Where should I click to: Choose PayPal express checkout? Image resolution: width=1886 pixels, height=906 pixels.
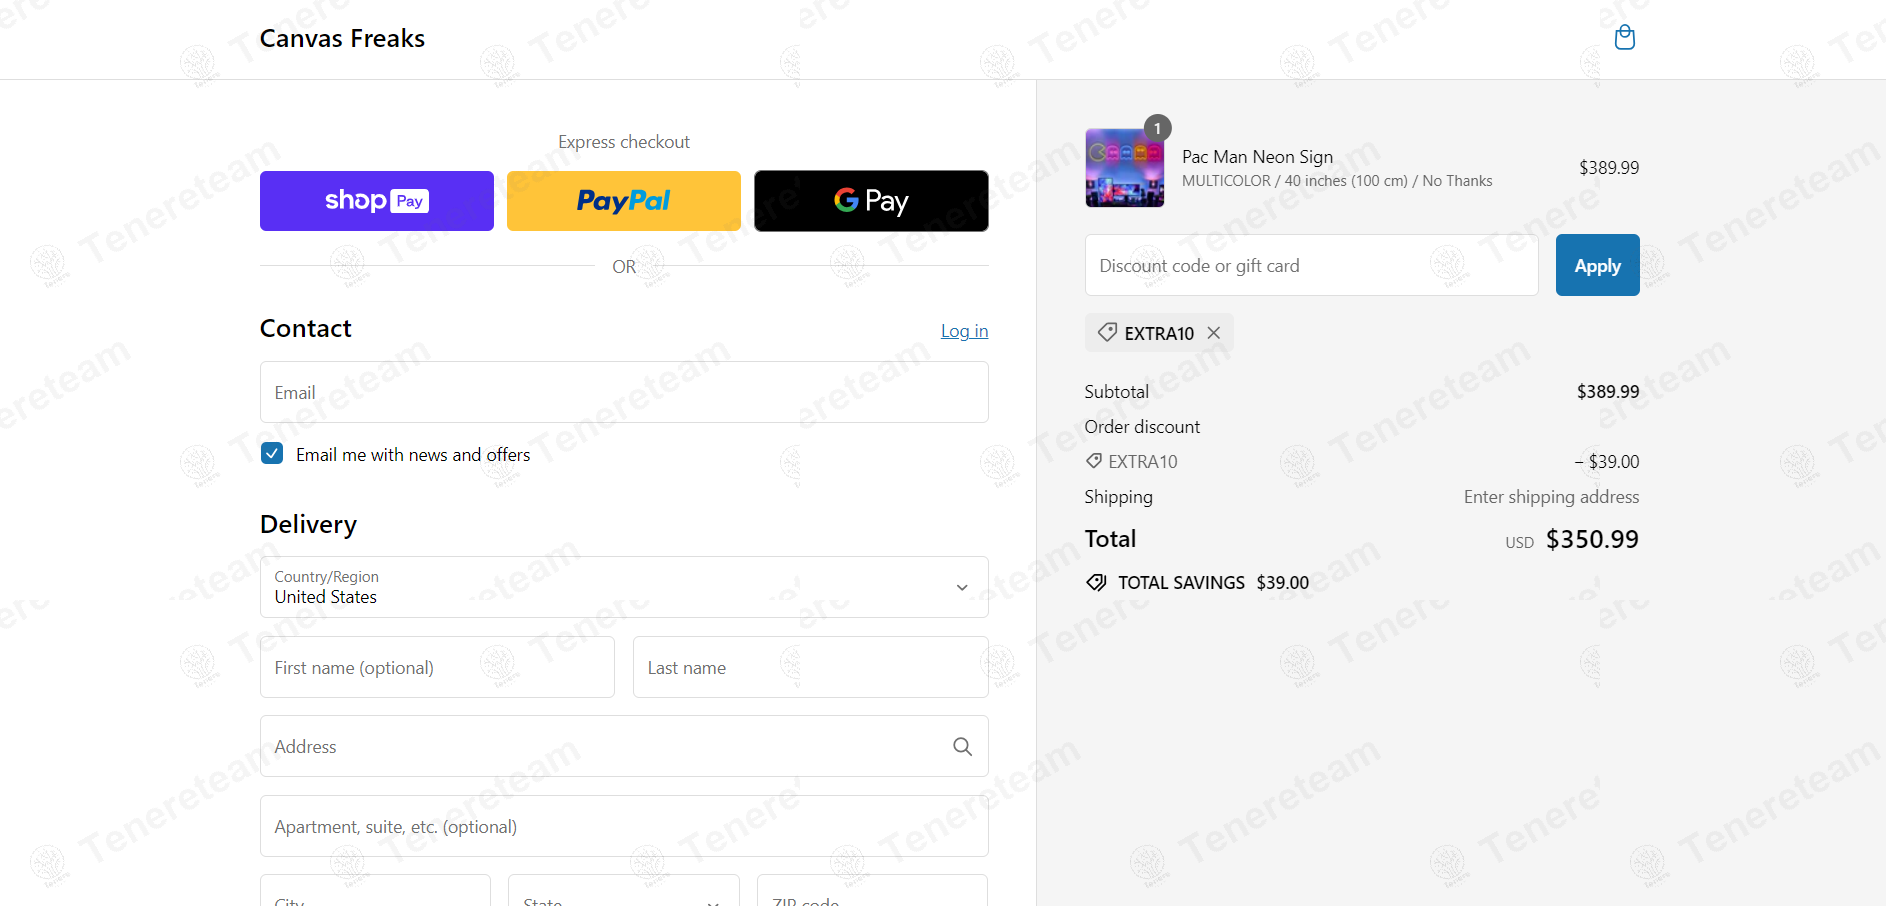click(x=624, y=201)
